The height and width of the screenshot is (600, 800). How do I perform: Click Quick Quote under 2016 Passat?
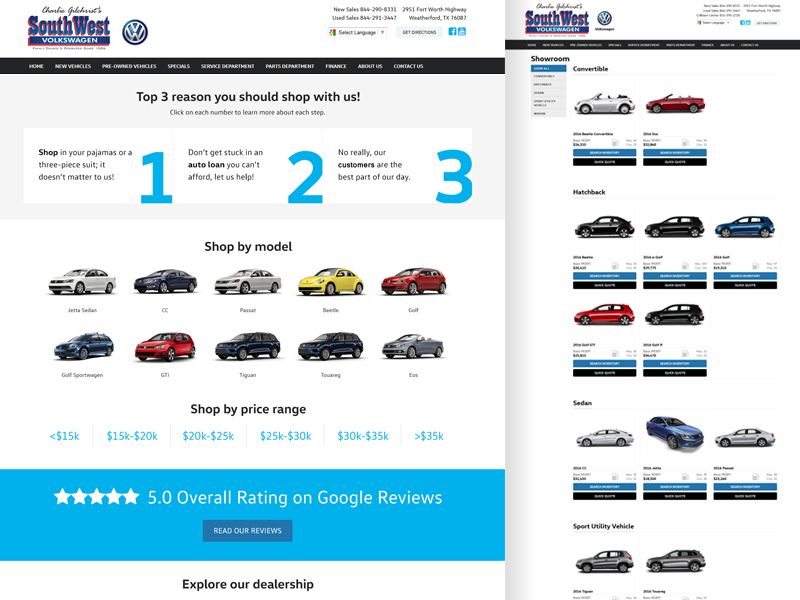click(x=745, y=496)
